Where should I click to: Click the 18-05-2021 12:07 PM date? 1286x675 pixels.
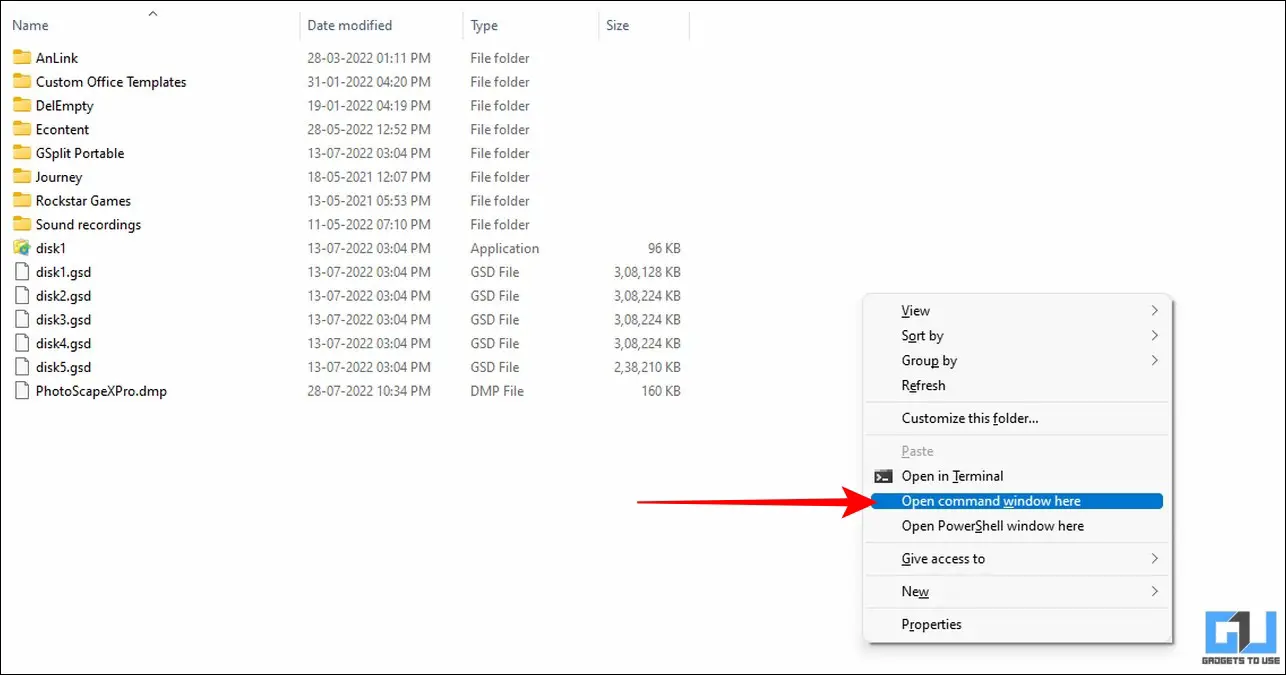(369, 177)
